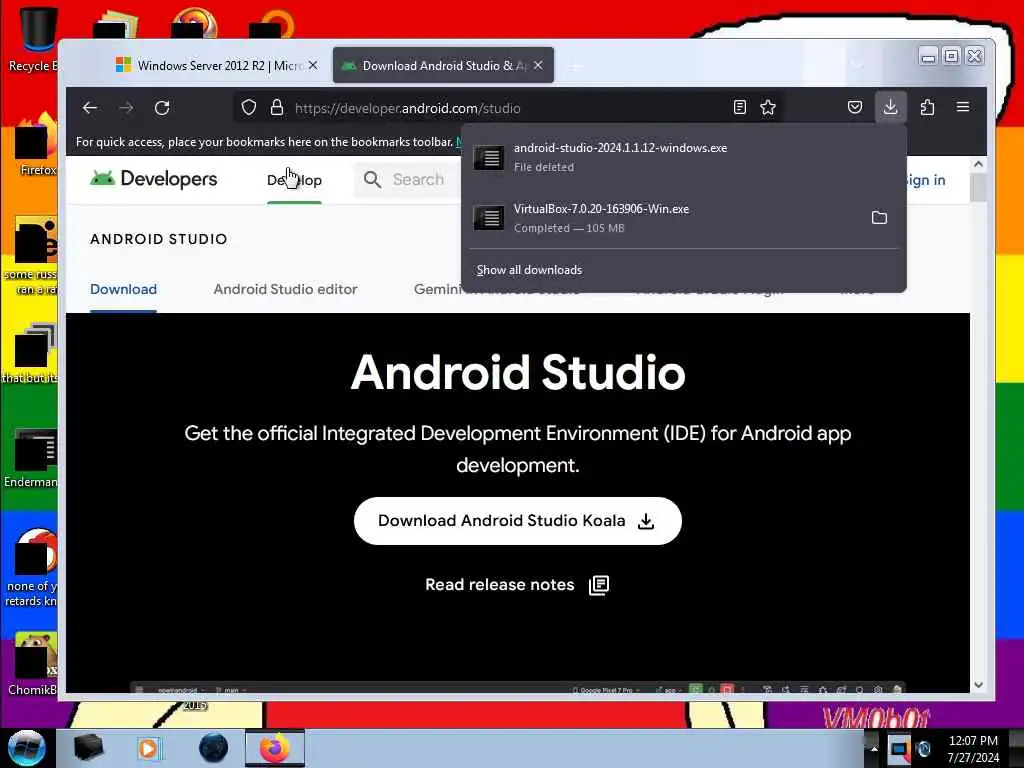Click the android-studio-2024.1.1.12-windows.exe entry
The image size is (1024, 768).
tap(683, 157)
